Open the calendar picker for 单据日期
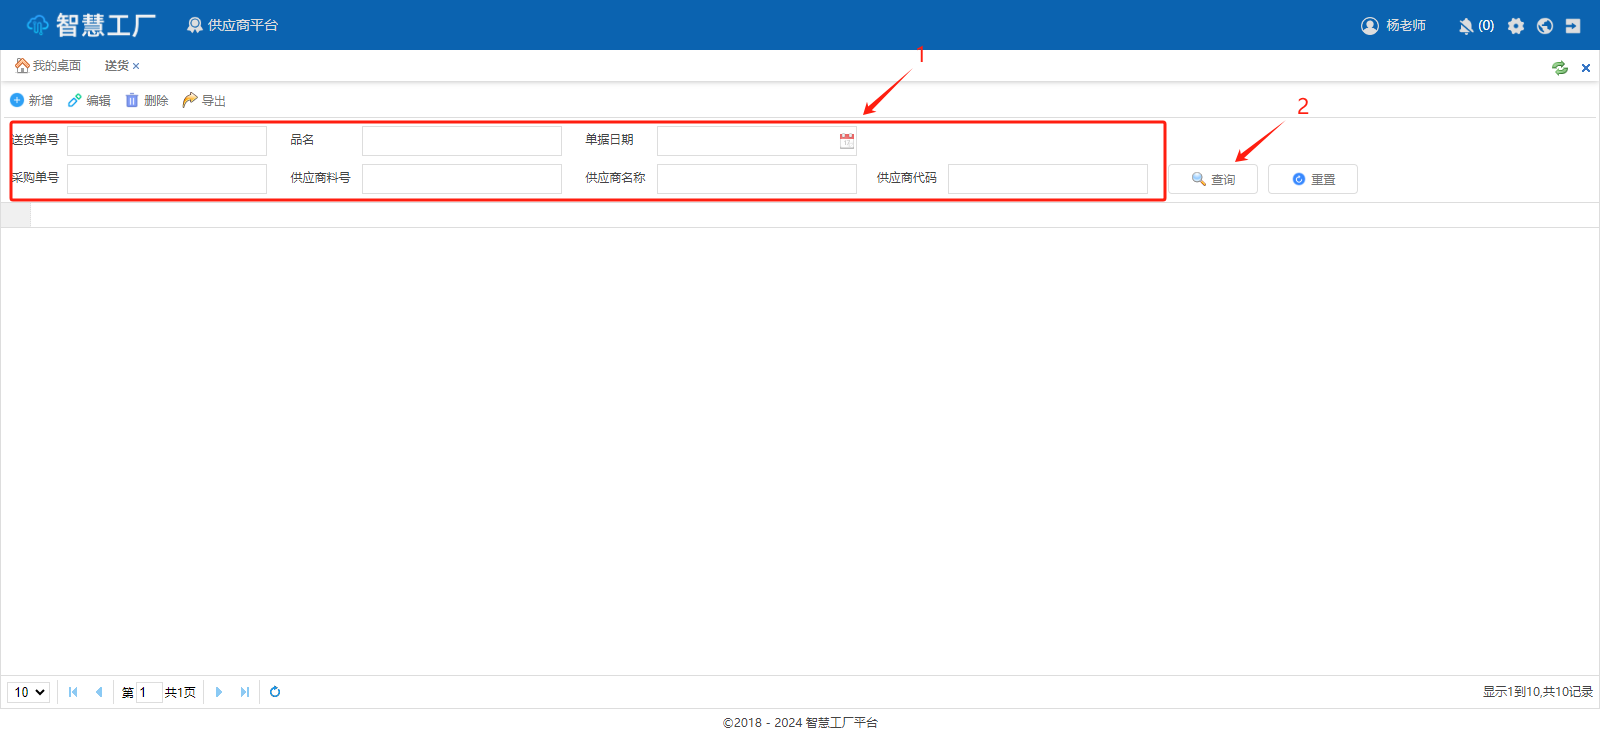Viewport: 1600px width, 739px height. pyautogui.click(x=847, y=141)
